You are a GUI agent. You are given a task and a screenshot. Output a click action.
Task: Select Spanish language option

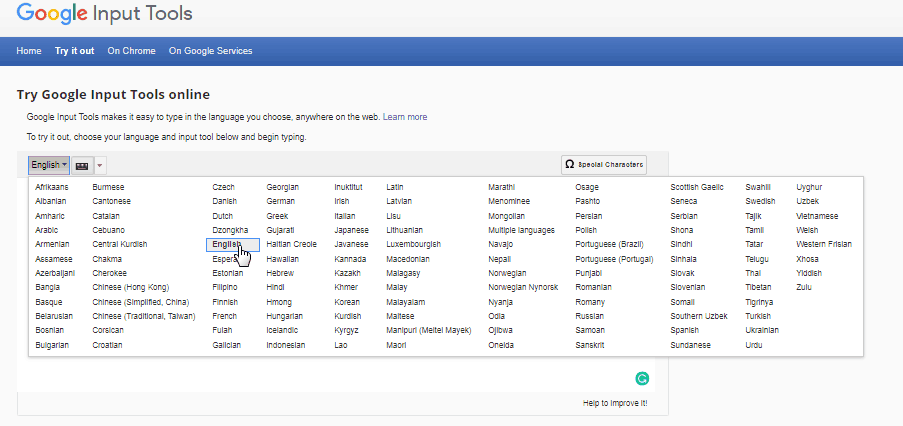[684, 330]
